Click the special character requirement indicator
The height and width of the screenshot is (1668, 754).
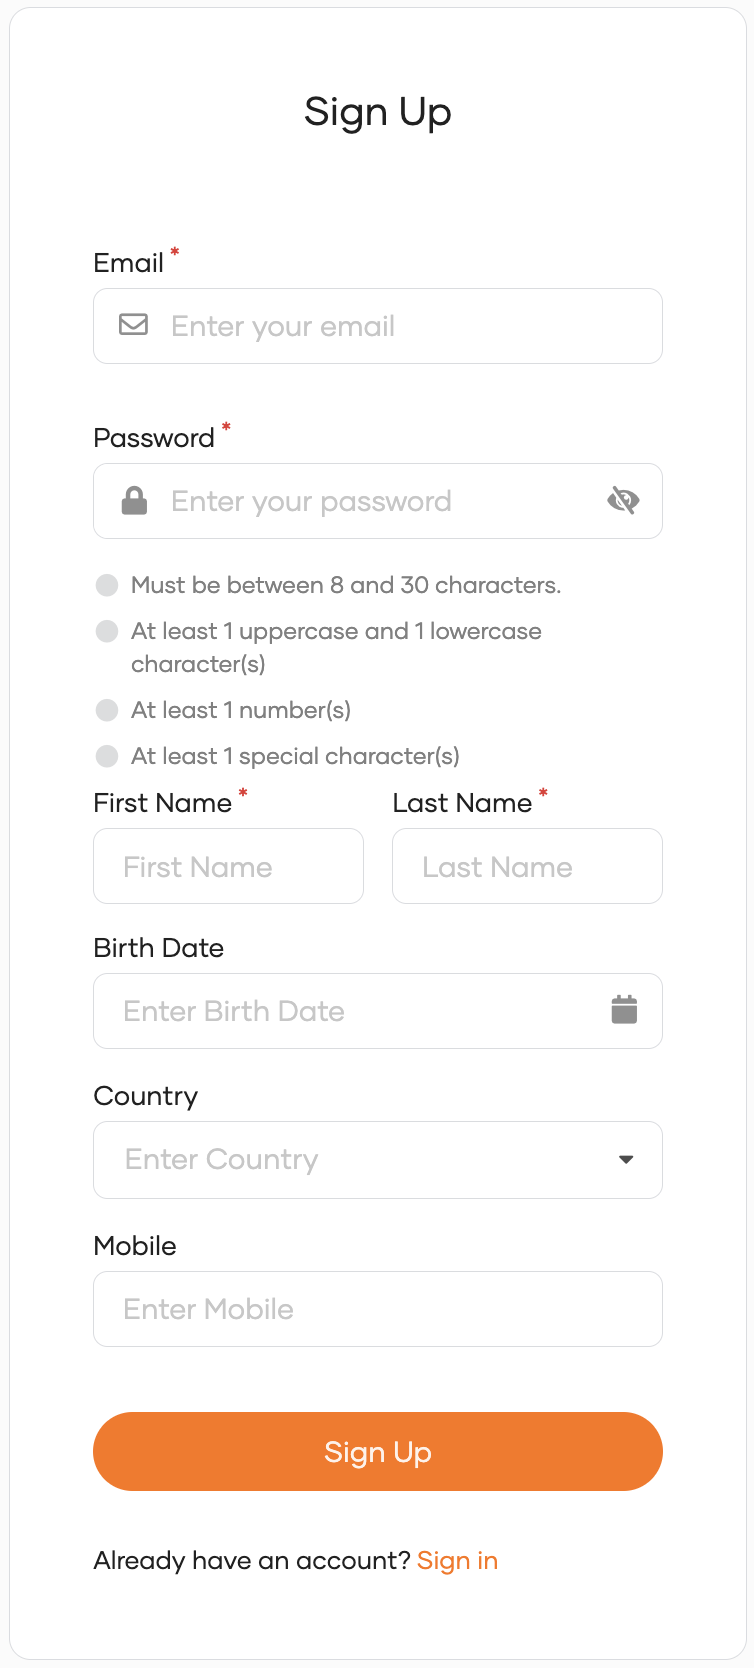(x=107, y=756)
